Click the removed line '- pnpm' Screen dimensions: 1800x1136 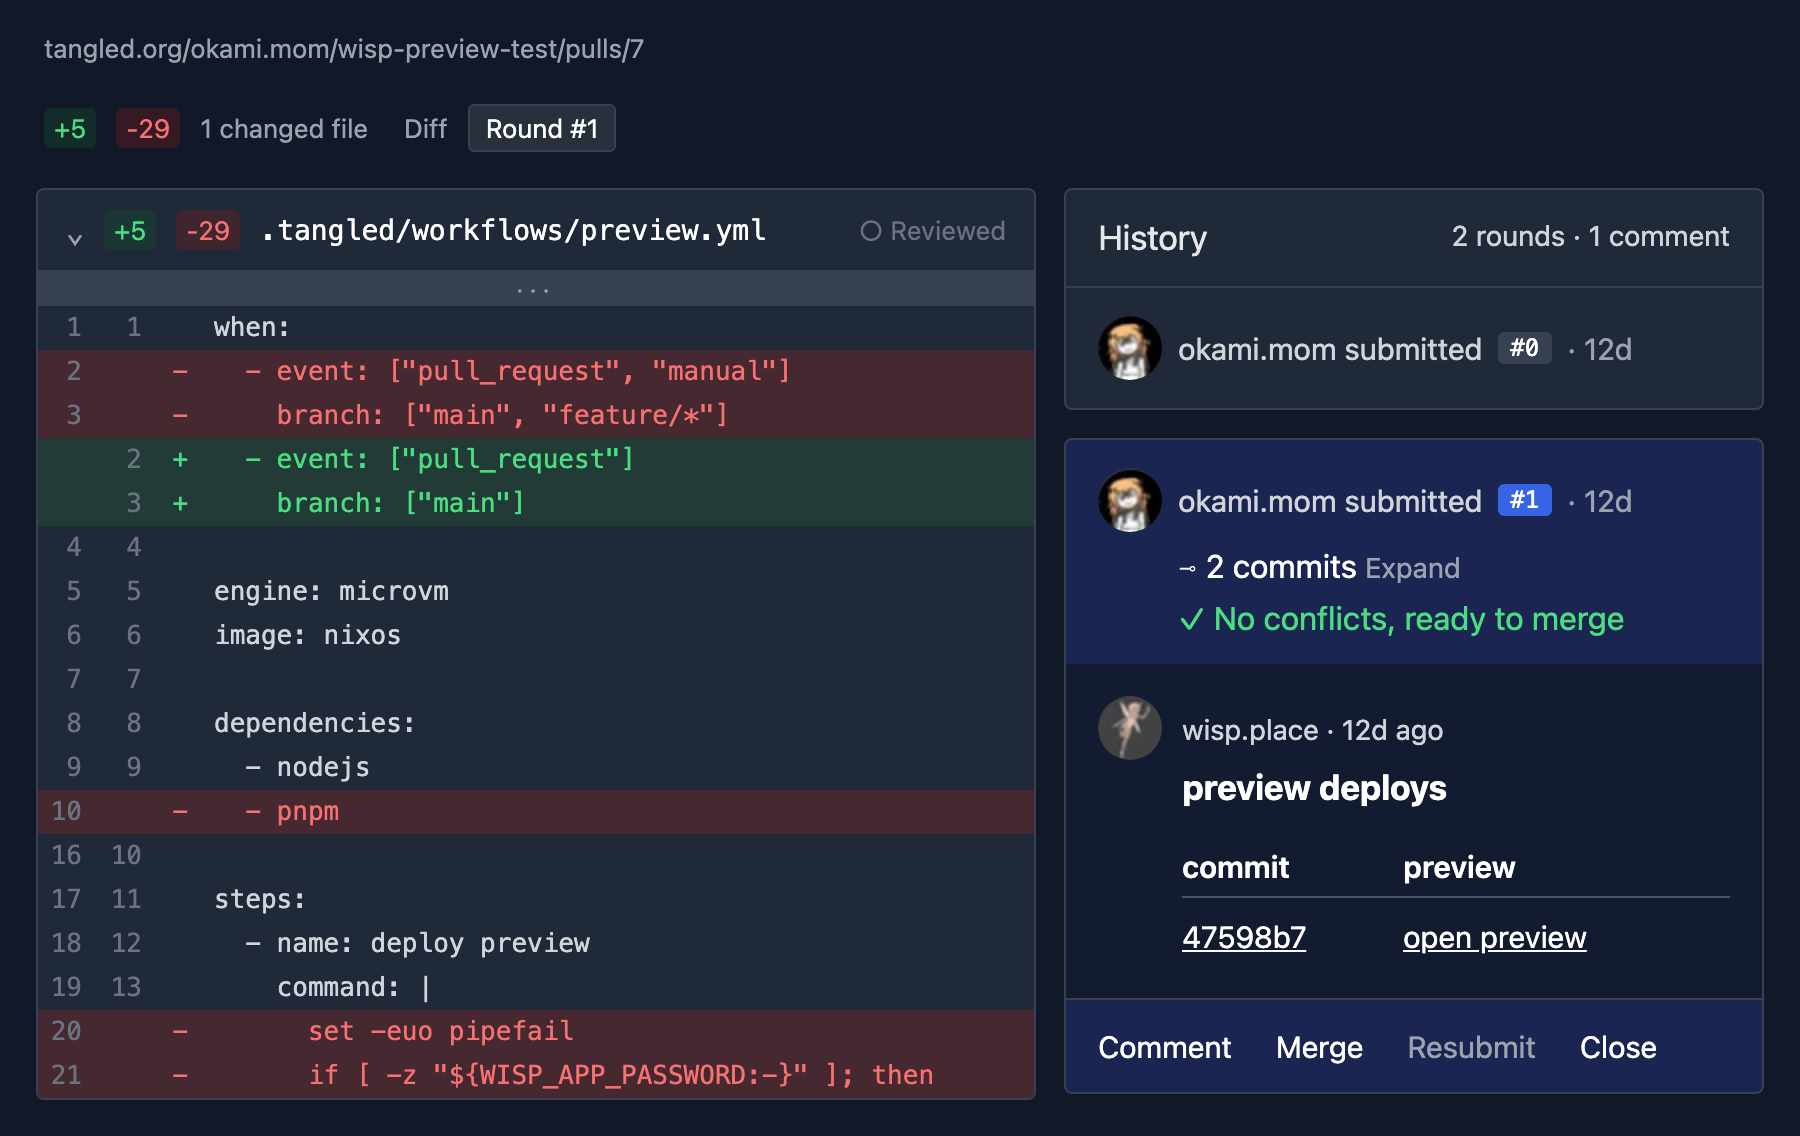point(535,811)
